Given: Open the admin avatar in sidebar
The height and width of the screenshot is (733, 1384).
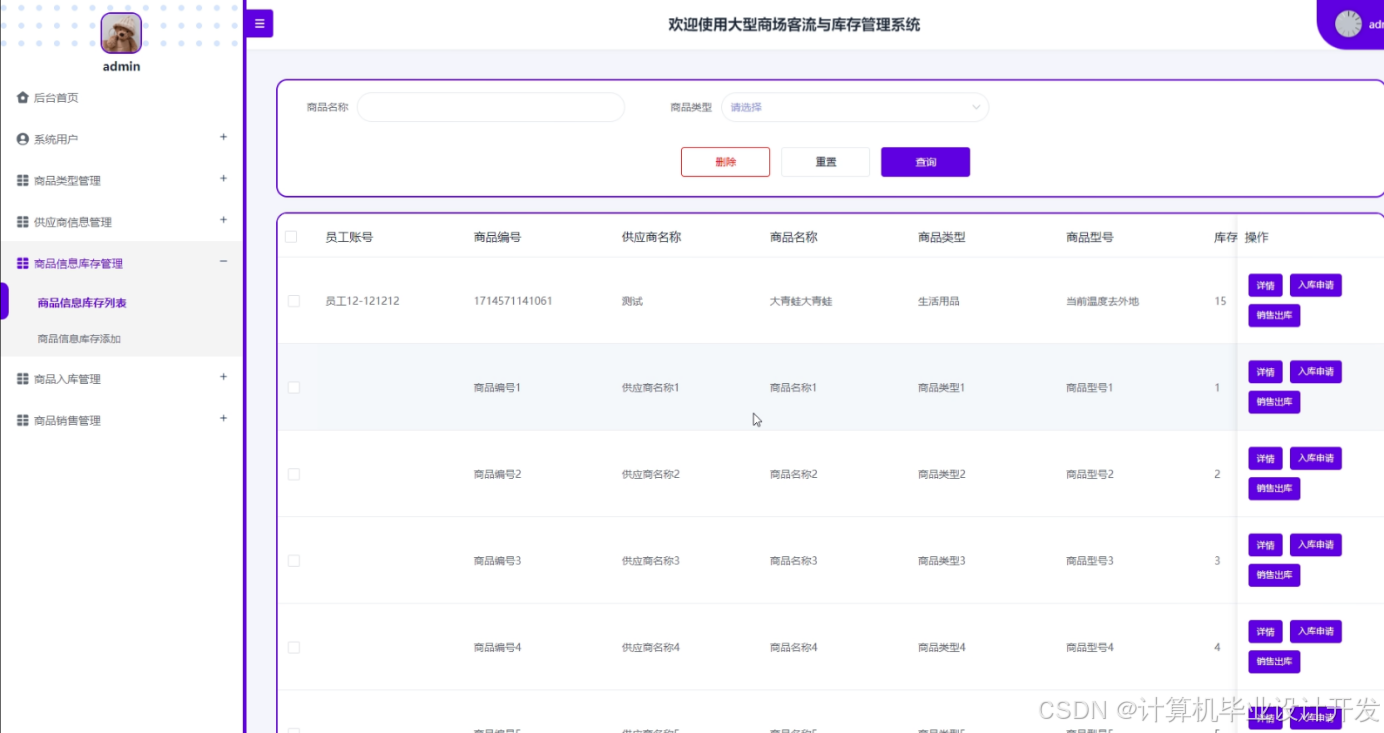Looking at the screenshot, I should tap(121, 33).
